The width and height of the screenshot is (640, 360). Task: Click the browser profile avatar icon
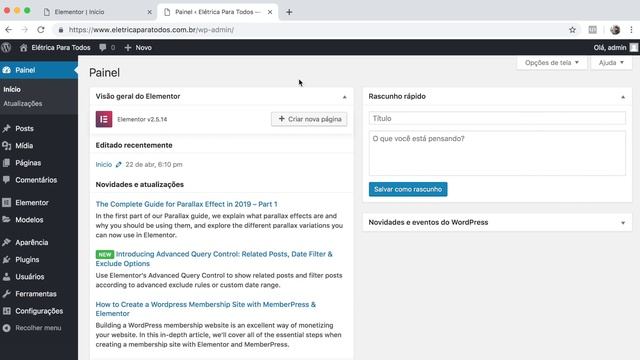(615, 30)
